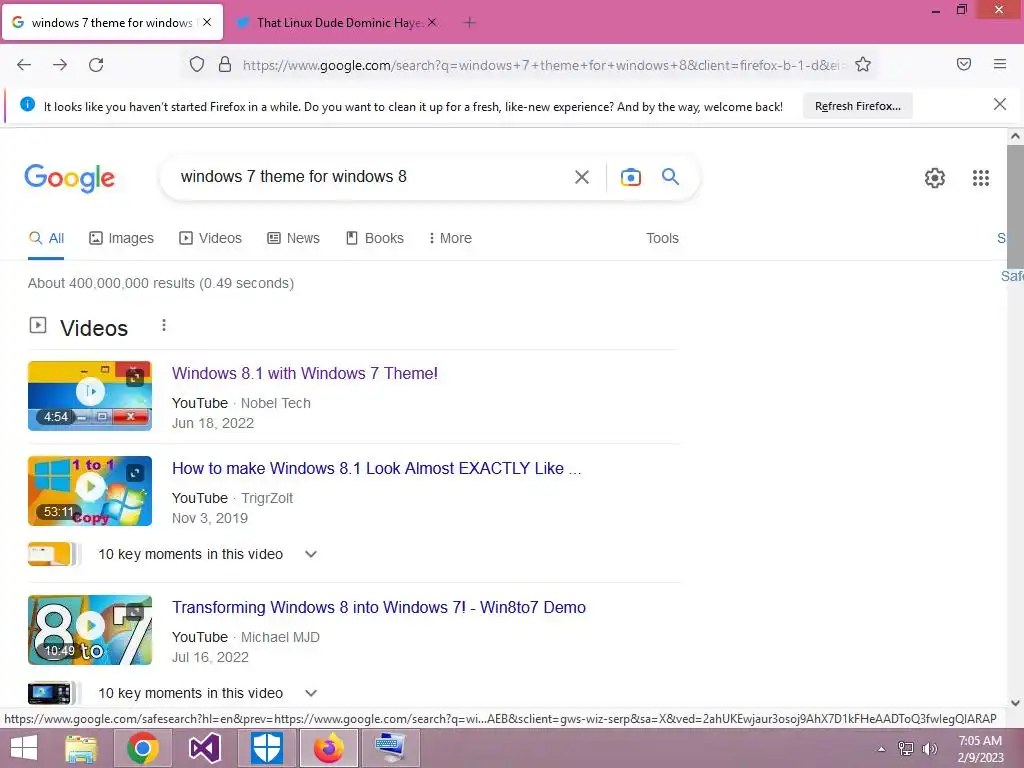The image size is (1024, 768).
Task: Play the 4:54 Nobel Tech video thumbnail
Action: pos(90,396)
